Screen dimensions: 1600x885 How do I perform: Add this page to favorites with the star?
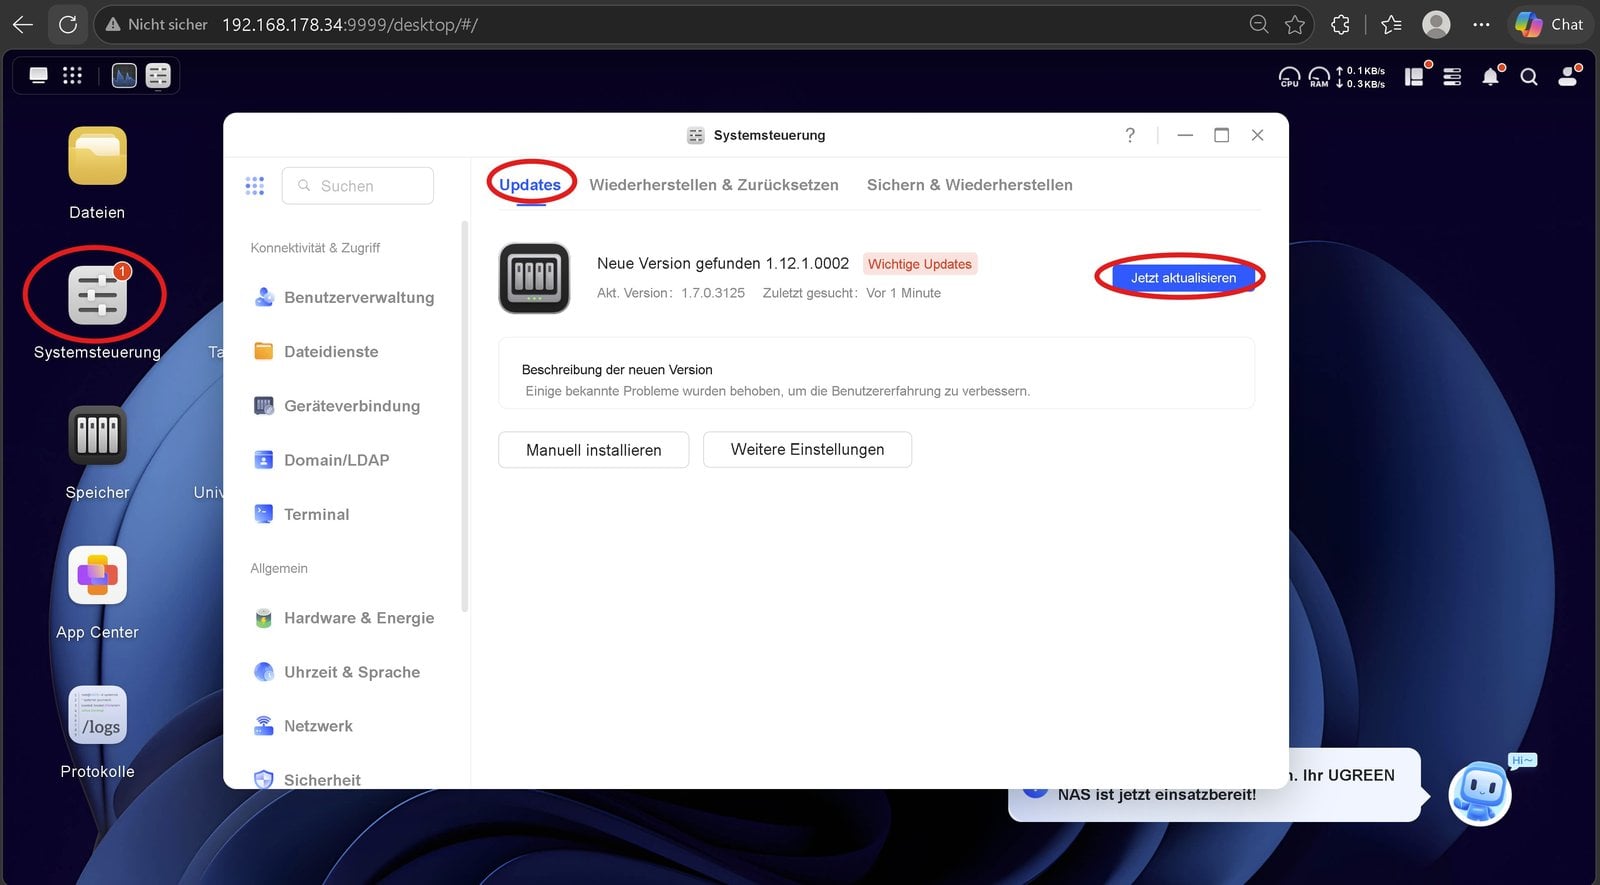tap(1295, 24)
